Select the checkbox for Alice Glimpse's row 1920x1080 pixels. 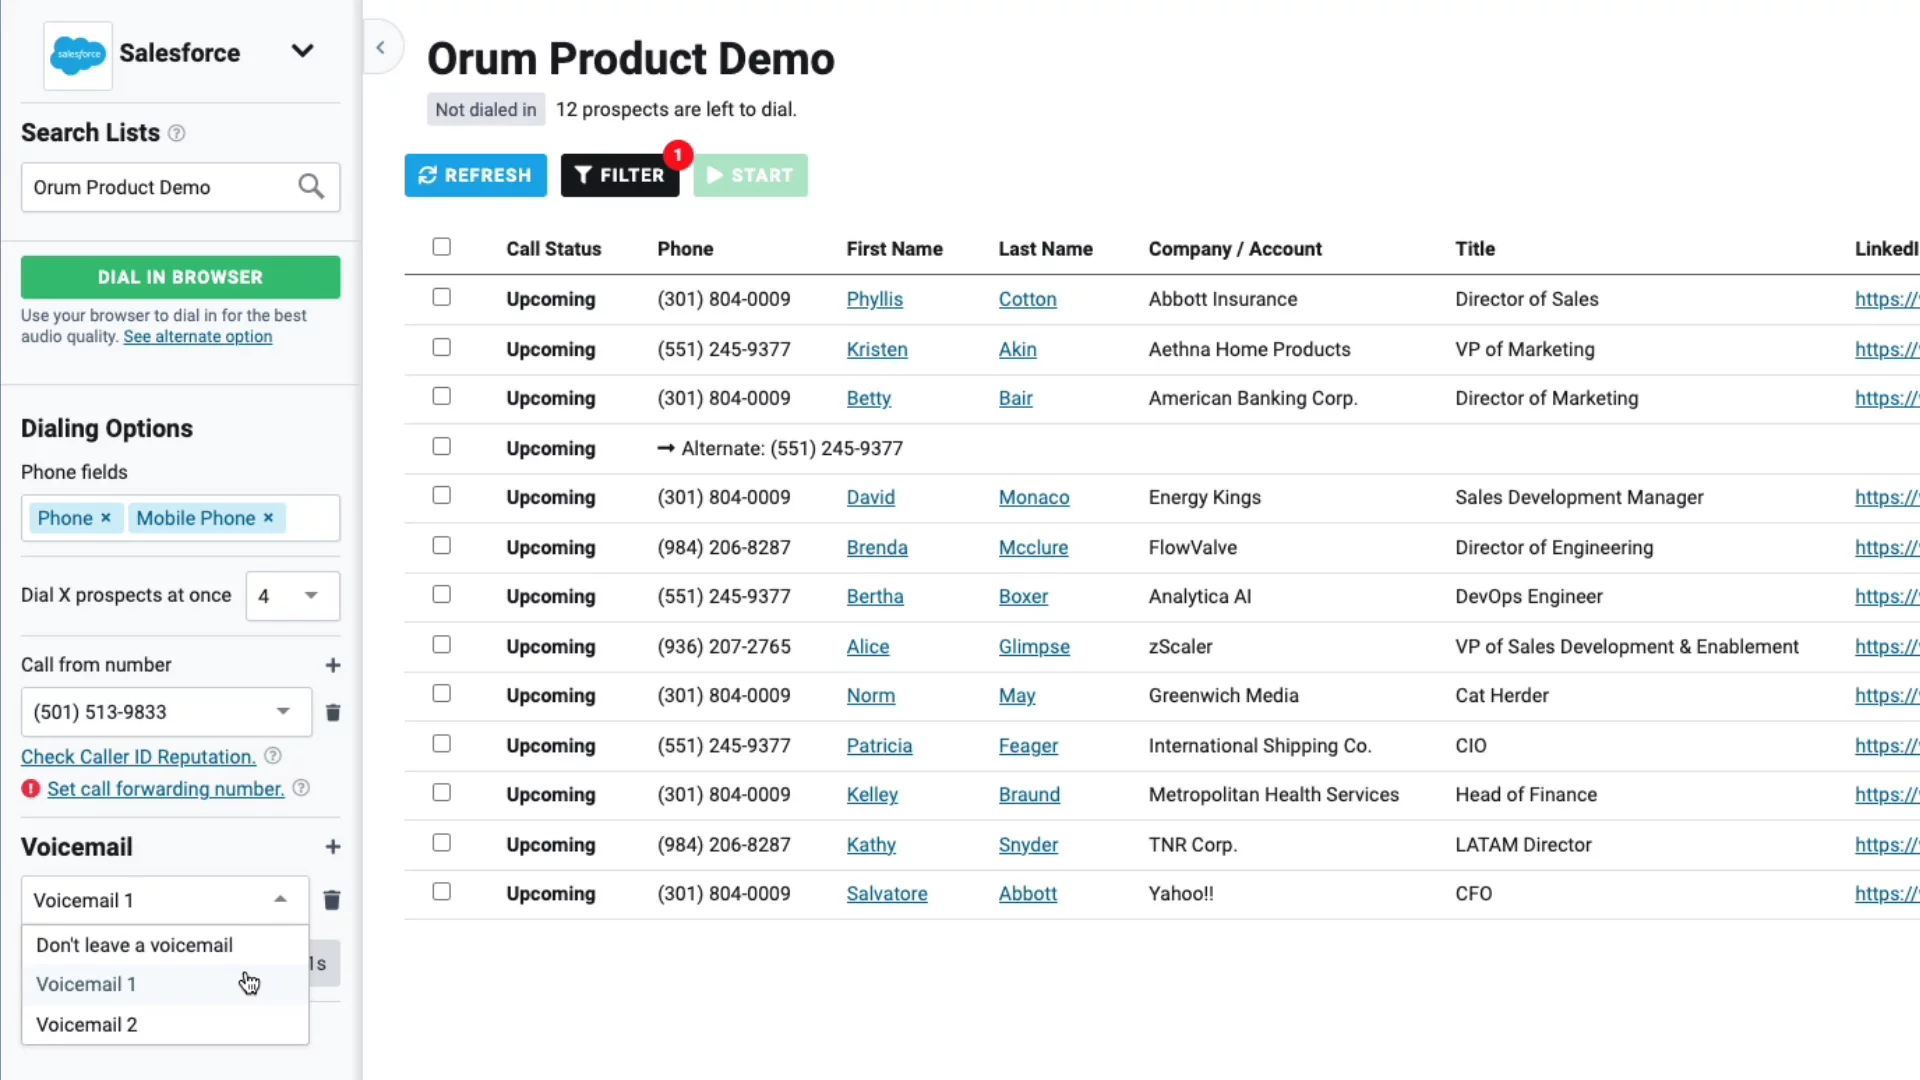[441, 645]
